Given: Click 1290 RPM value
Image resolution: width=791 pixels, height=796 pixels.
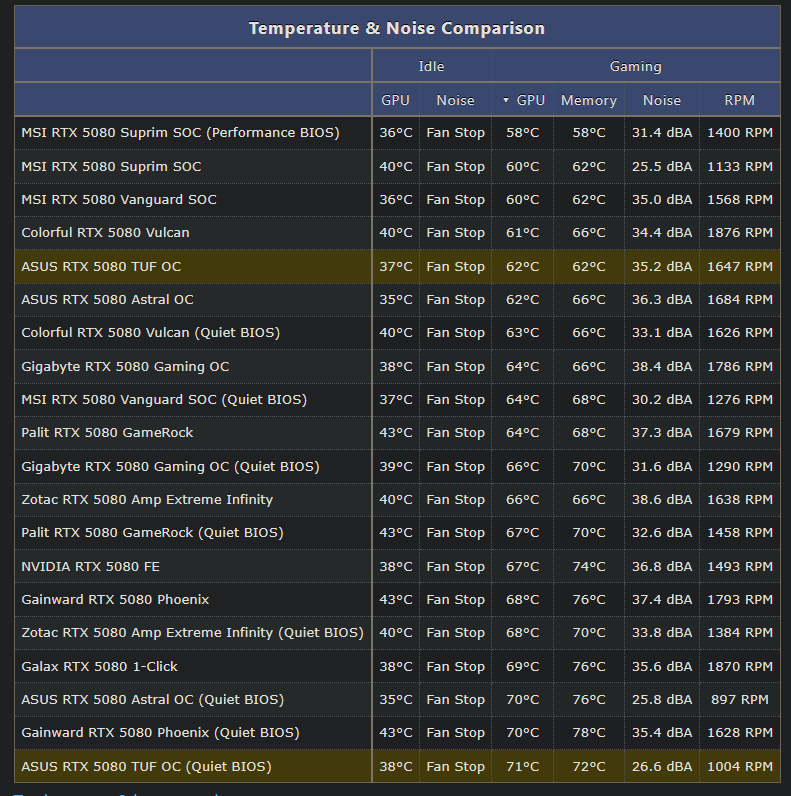Looking at the screenshot, I should 740,467.
